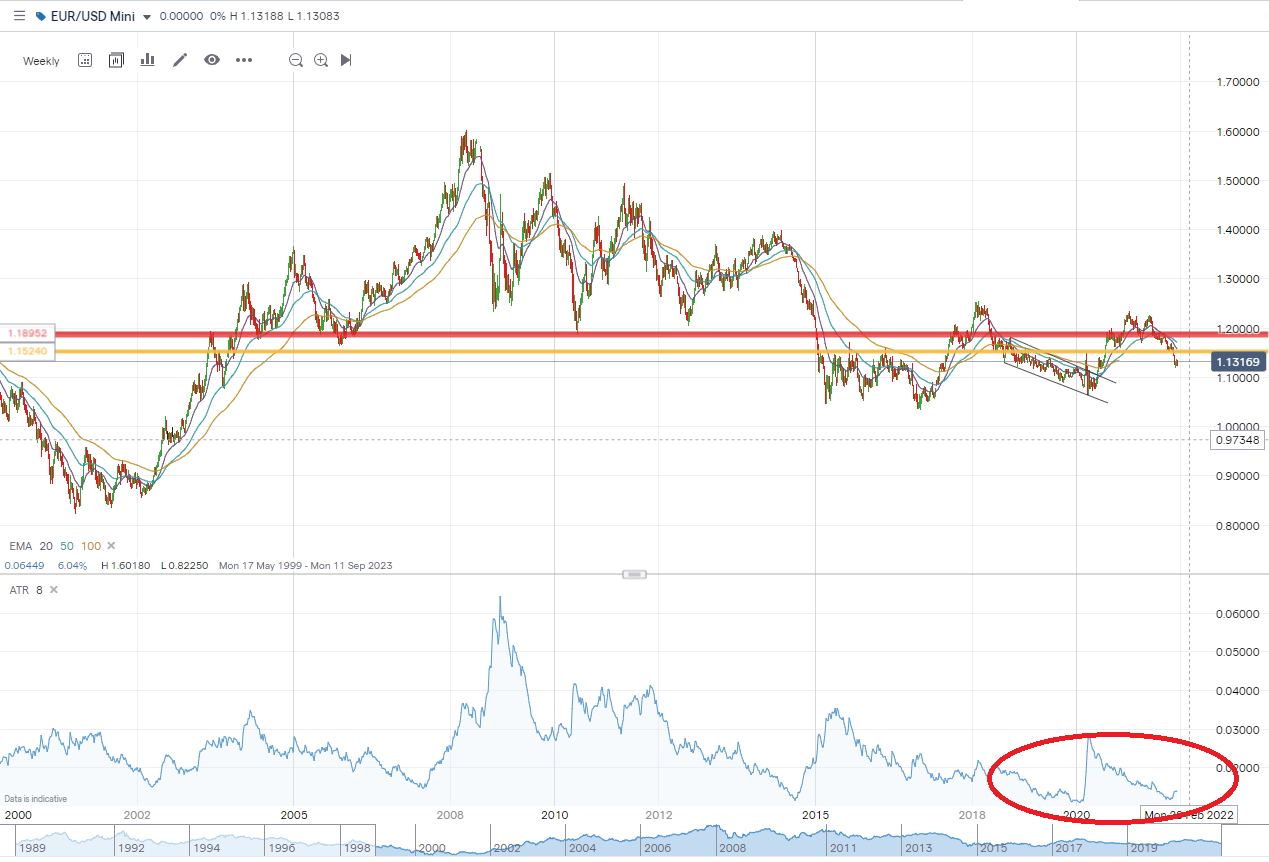The width and height of the screenshot is (1269, 862).
Task: Open the hamburger menu
Action: [x=19, y=17]
